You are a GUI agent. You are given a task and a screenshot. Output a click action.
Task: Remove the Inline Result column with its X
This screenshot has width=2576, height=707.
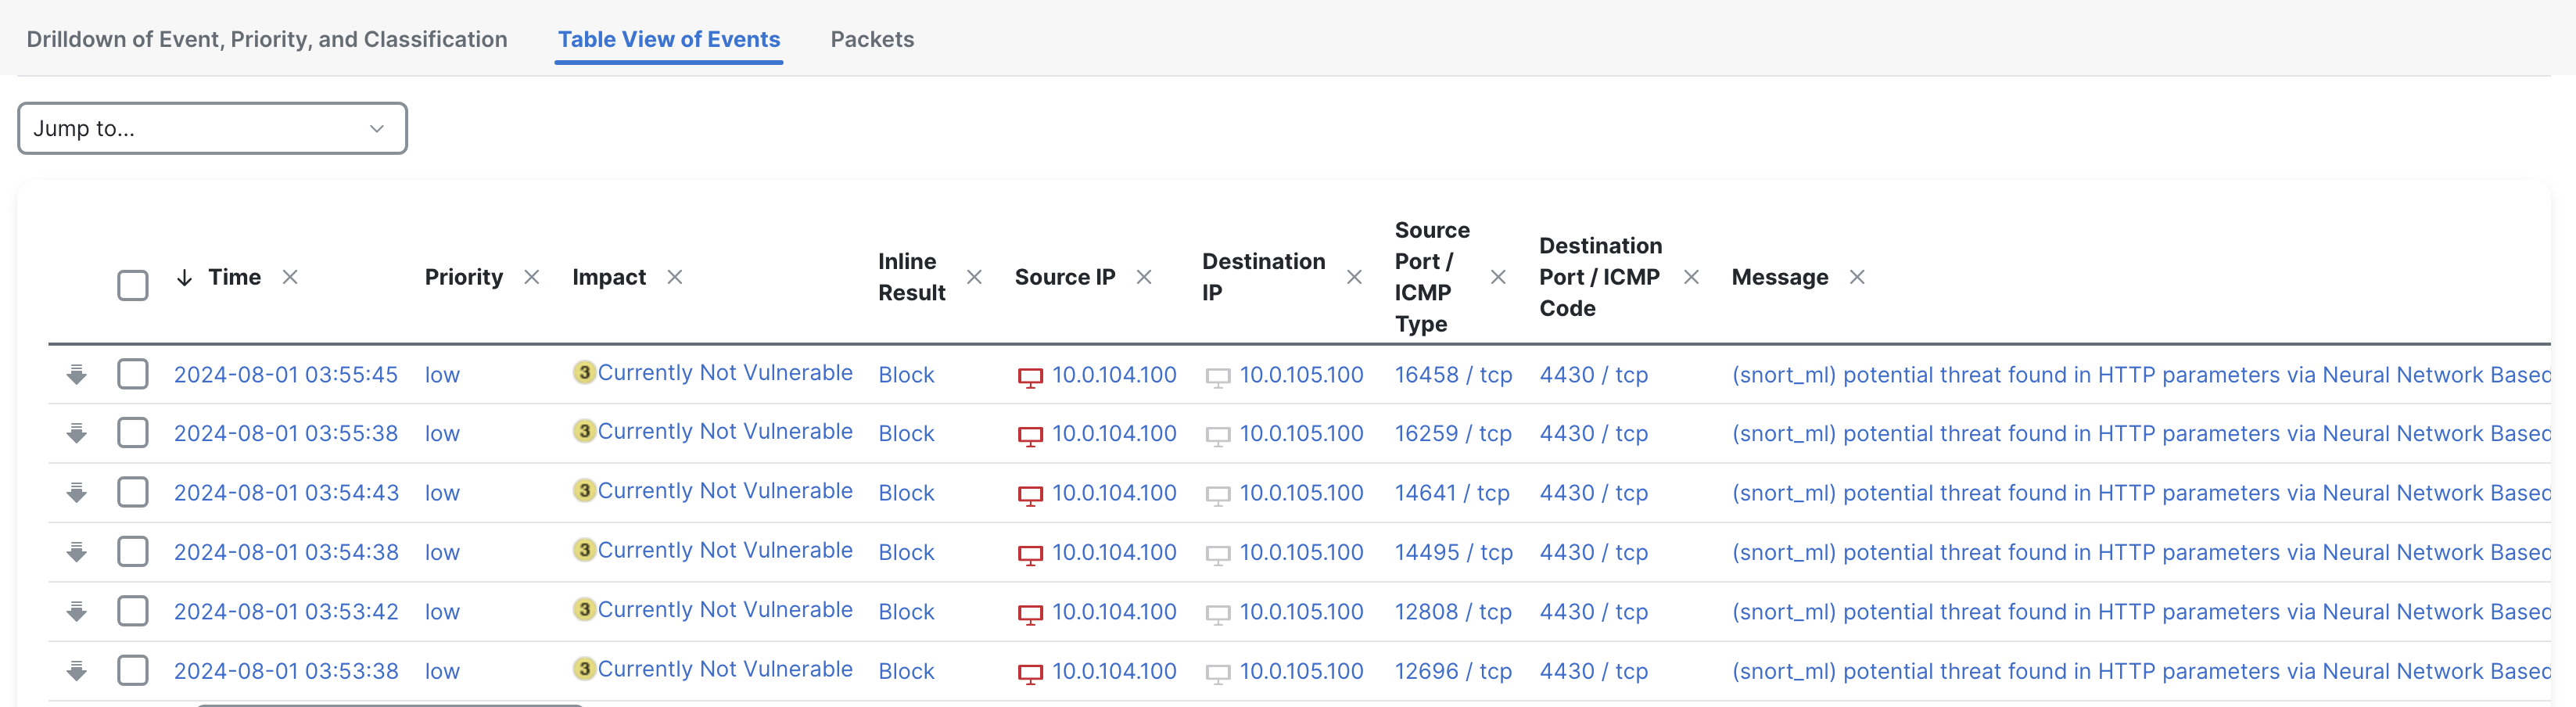pyautogui.click(x=974, y=277)
